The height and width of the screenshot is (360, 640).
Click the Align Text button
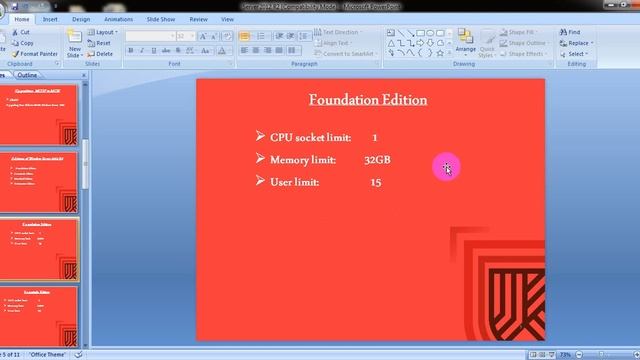click(334, 43)
